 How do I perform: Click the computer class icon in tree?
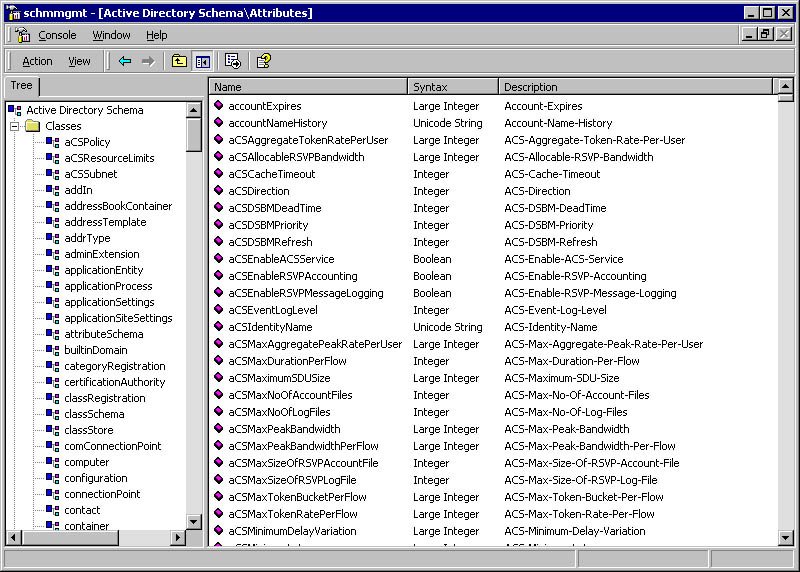(53, 462)
